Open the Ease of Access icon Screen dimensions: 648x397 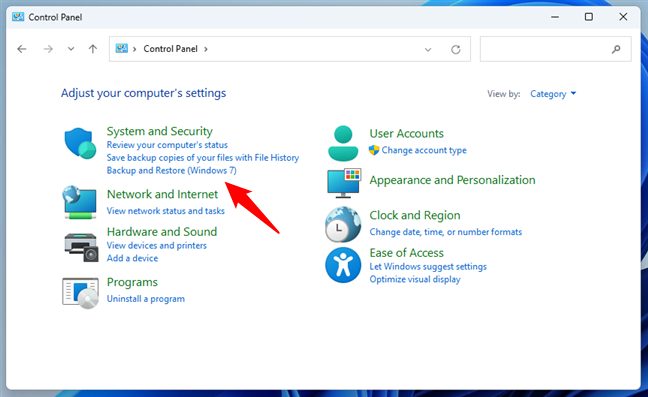[x=343, y=265]
